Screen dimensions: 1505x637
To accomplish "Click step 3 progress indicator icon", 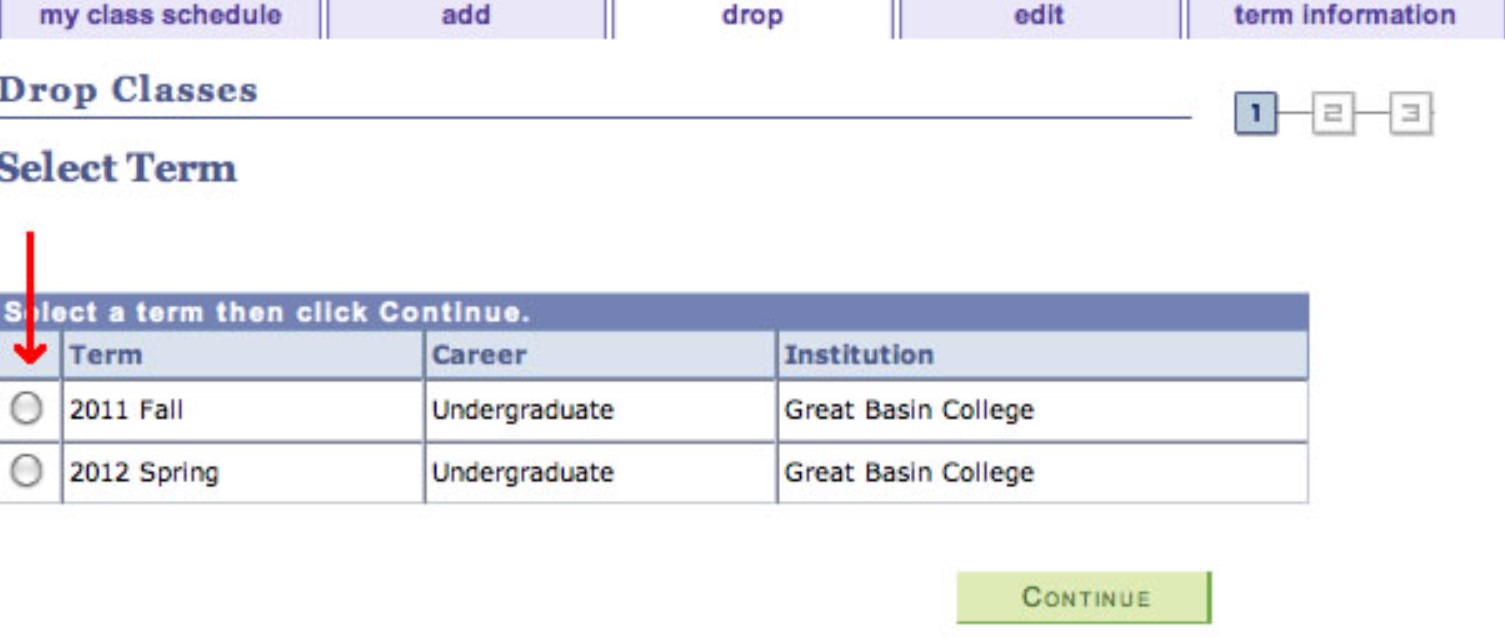I will pos(1410,114).
